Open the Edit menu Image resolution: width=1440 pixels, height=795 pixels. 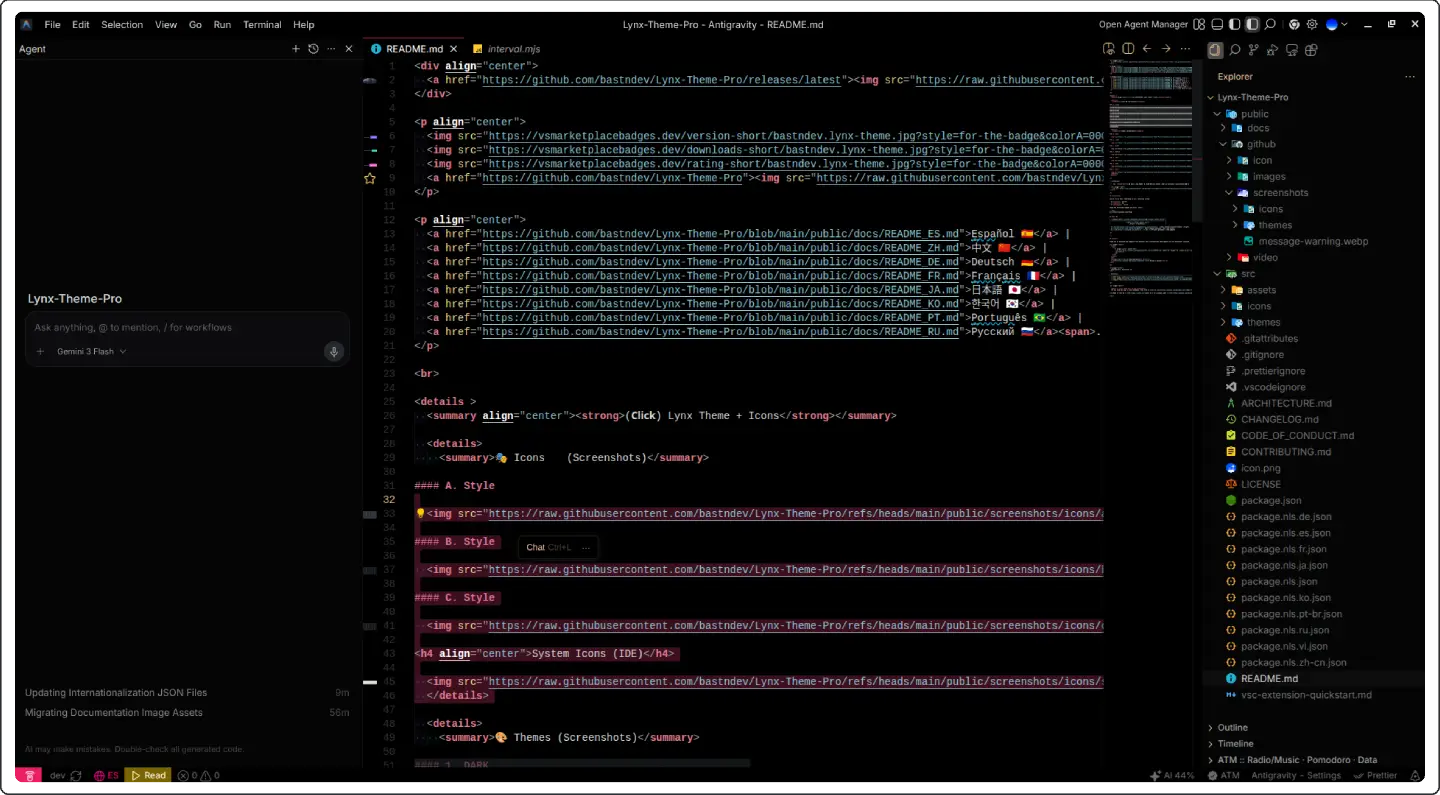[x=81, y=24]
